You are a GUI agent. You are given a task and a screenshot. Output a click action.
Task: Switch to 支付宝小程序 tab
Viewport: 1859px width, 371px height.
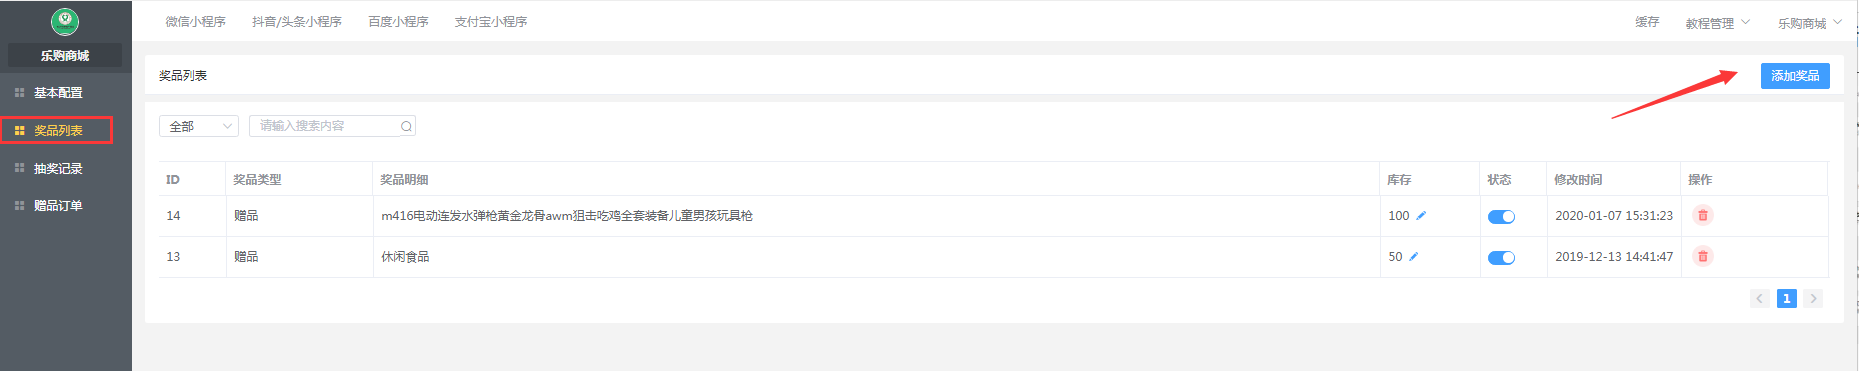pyautogui.click(x=491, y=21)
